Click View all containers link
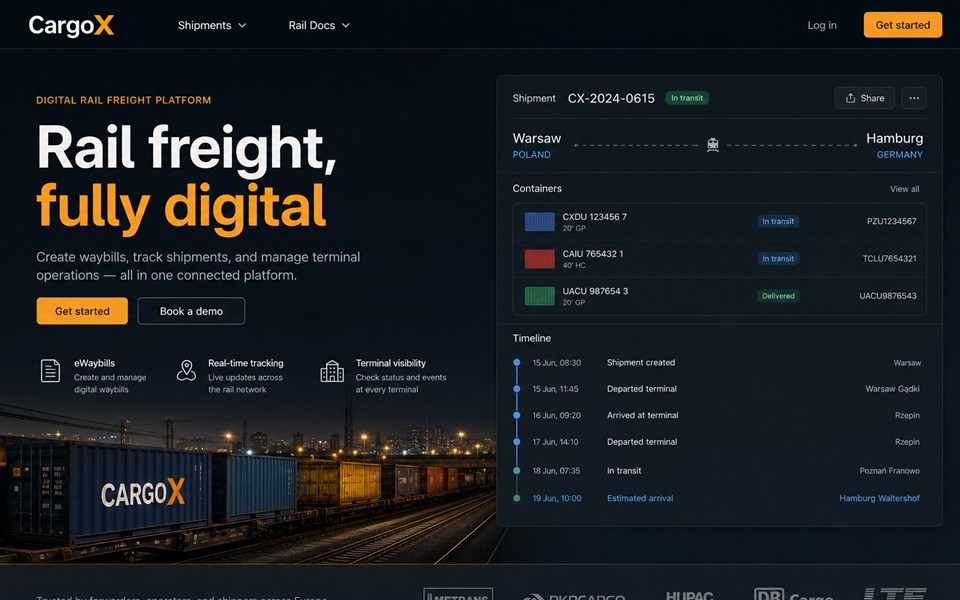This screenshot has width=960, height=600. pyautogui.click(x=904, y=189)
